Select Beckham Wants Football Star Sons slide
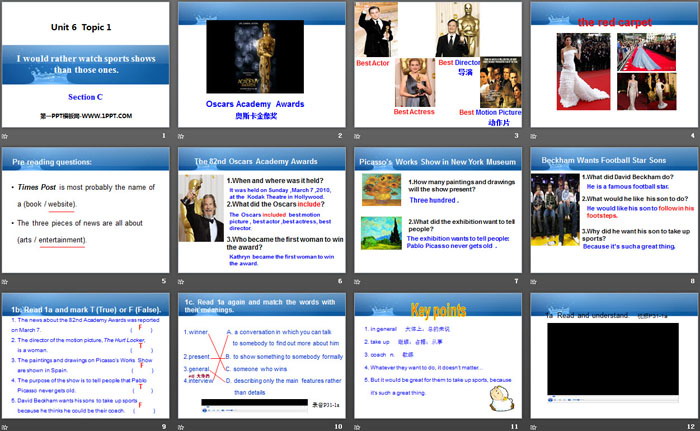 click(x=614, y=210)
